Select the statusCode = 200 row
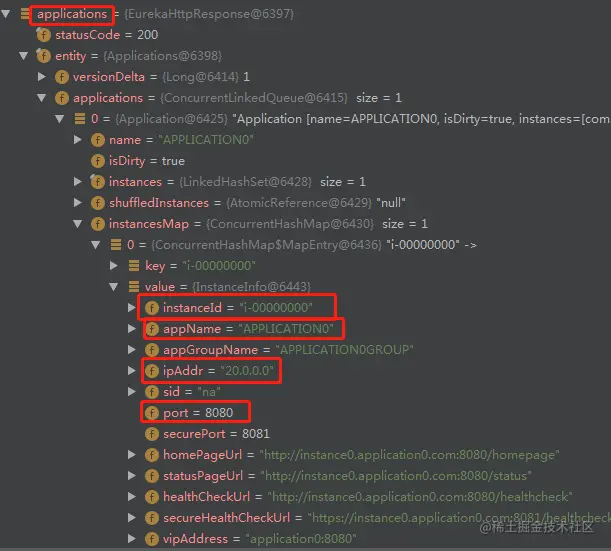The width and height of the screenshot is (611, 551). 97,35
